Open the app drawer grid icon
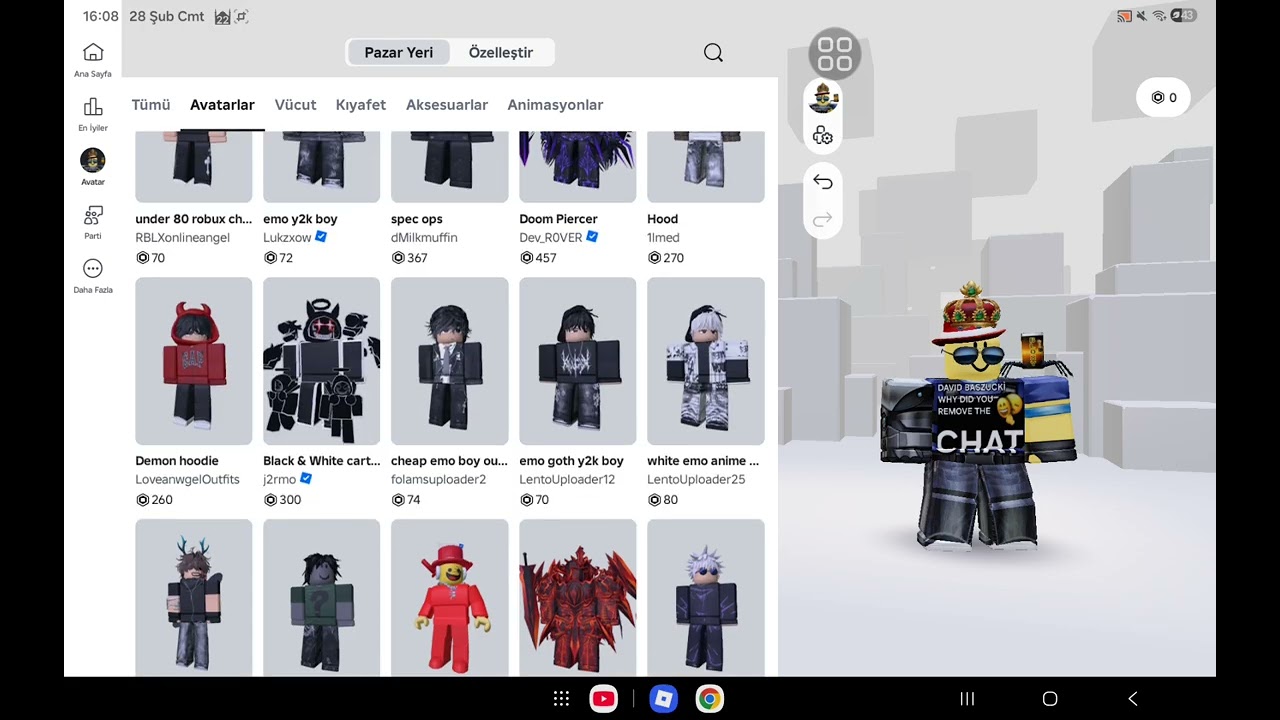Viewport: 1280px width, 720px height. tap(561, 699)
